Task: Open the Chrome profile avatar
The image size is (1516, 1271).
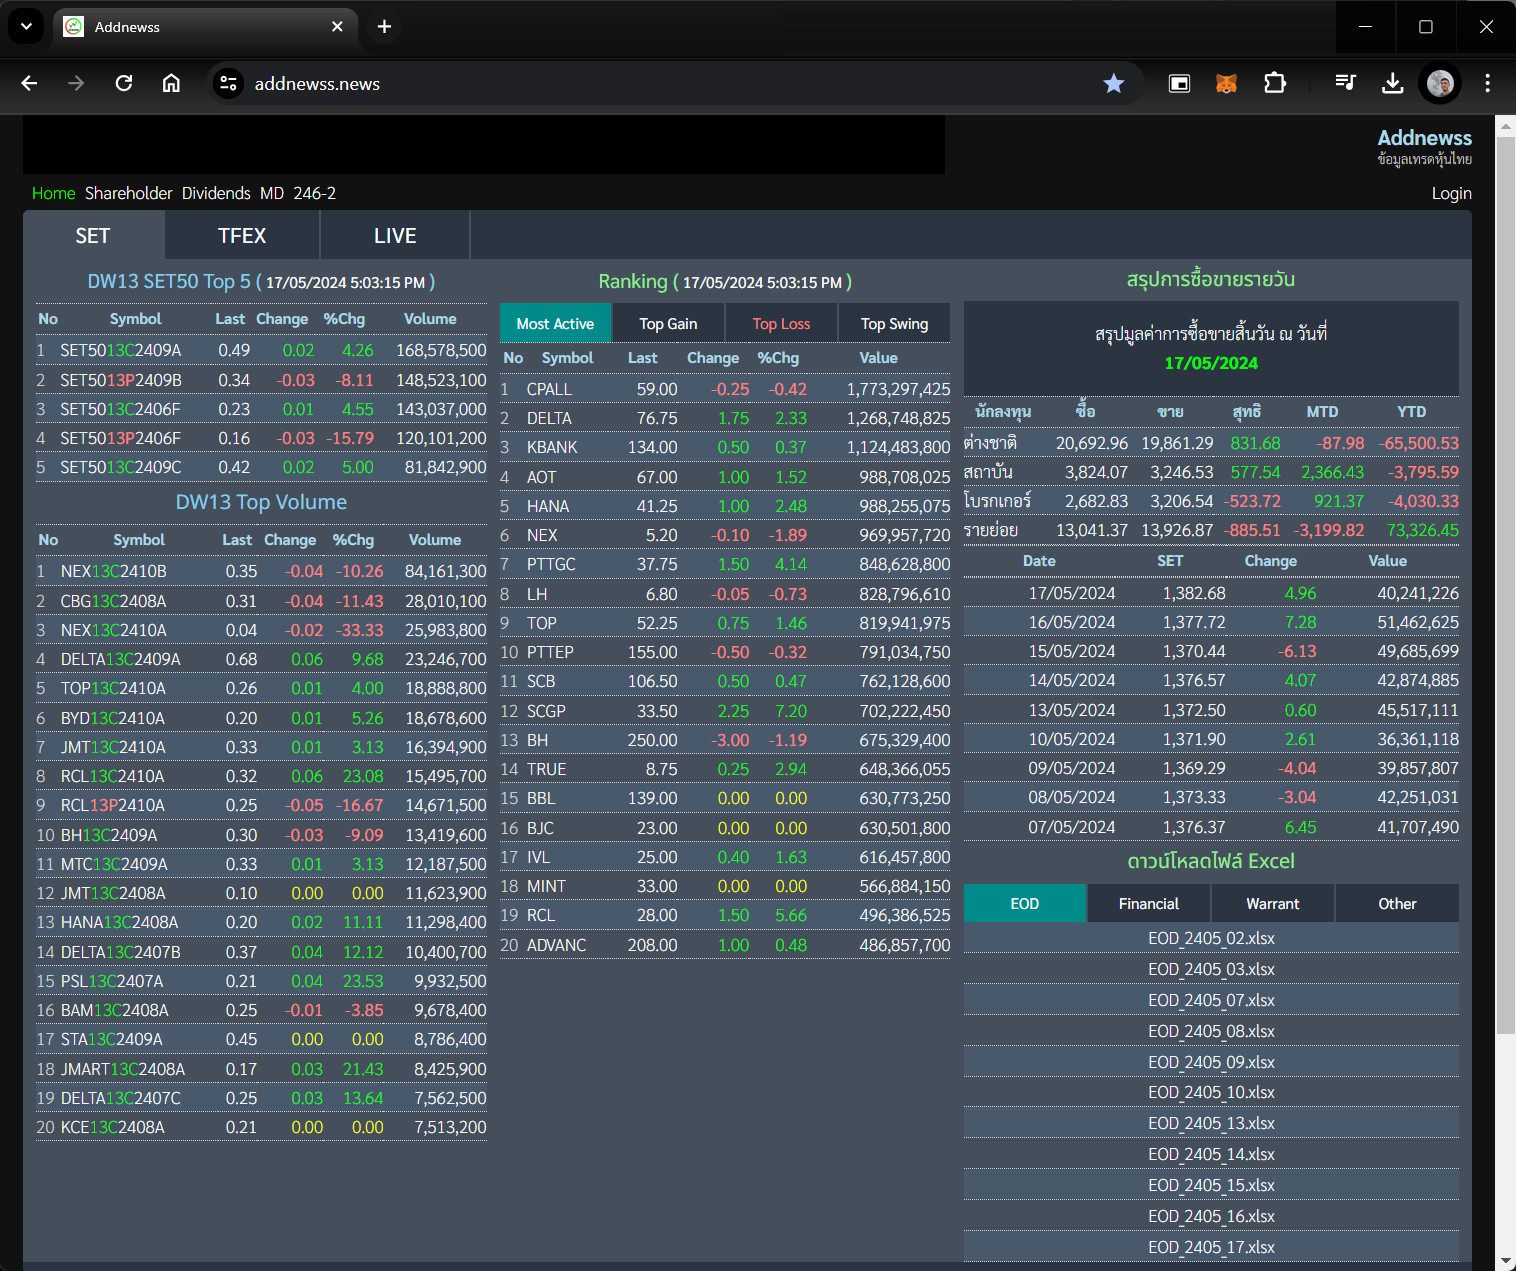Action: click(1440, 83)
